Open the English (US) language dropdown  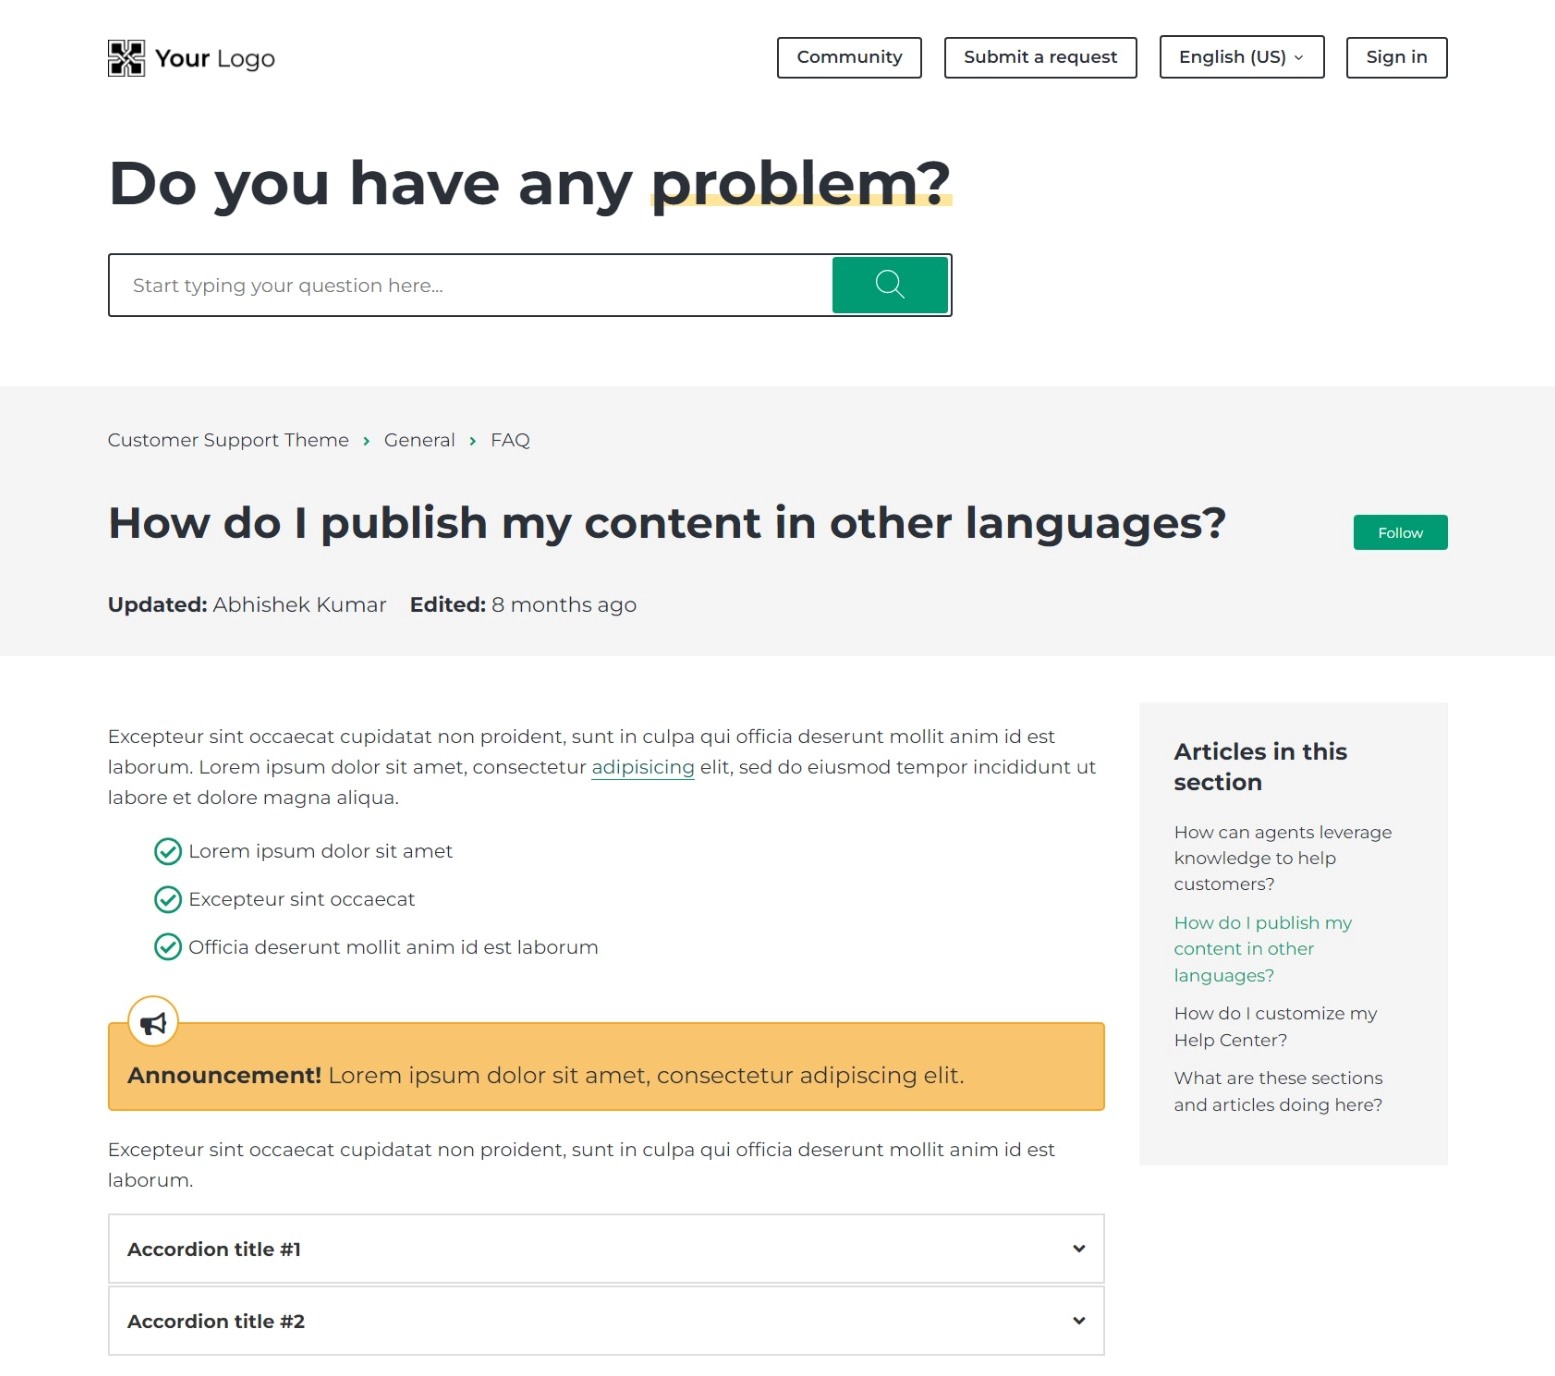tap(1240, 57)
